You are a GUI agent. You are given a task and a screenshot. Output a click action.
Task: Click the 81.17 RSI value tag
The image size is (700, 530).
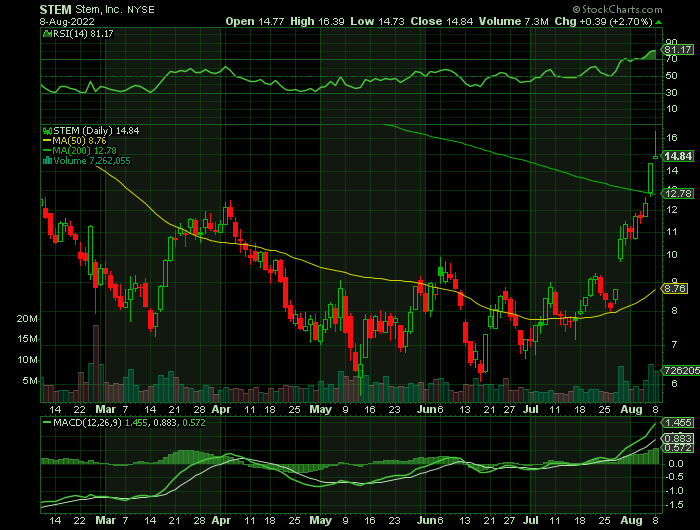tap(678, 49)
